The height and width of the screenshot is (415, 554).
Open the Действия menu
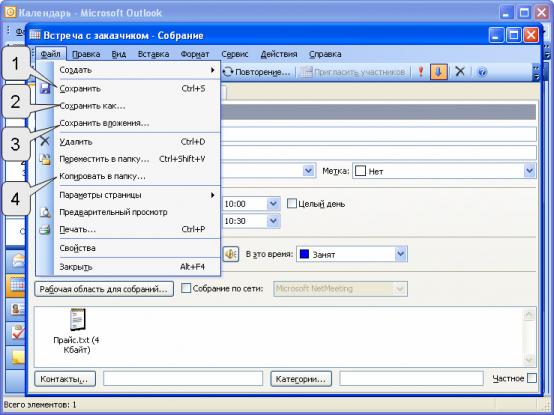279,54
